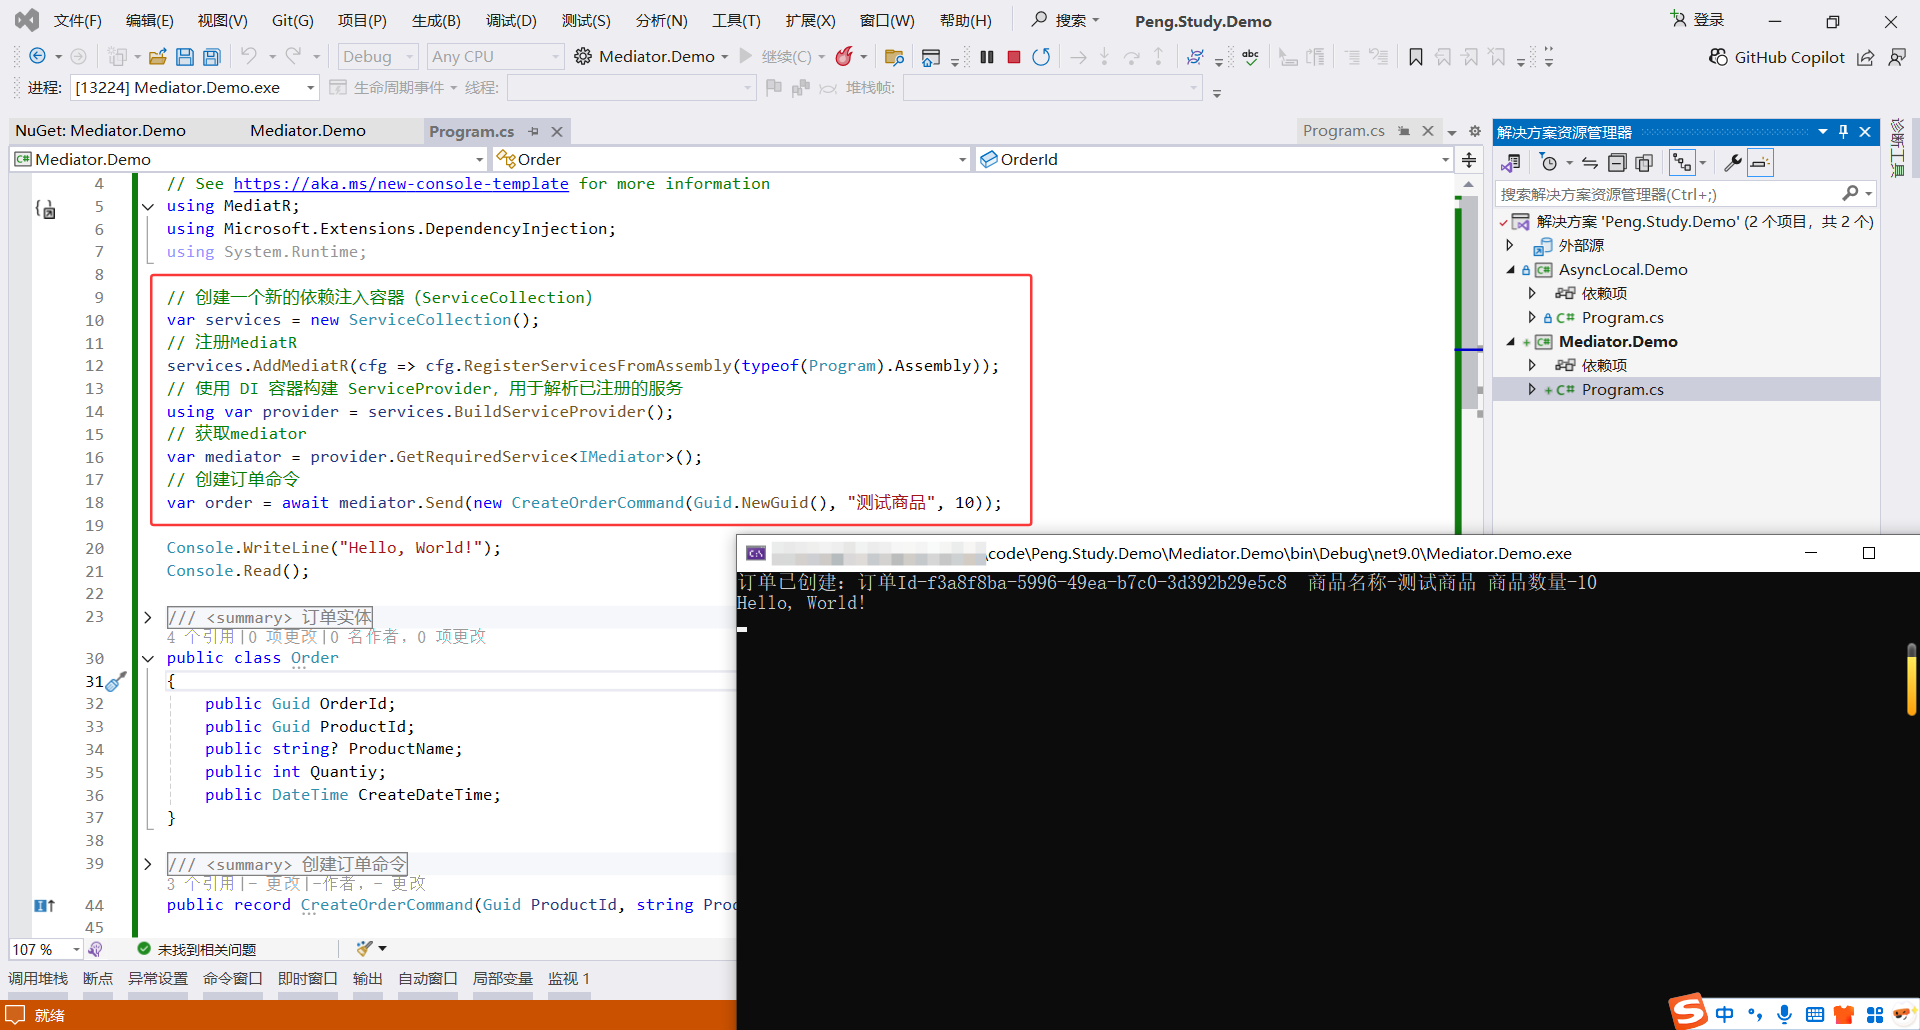Click the Hot Reload flame icon
1920x1030 pixels.
click(x=845, y=57)
